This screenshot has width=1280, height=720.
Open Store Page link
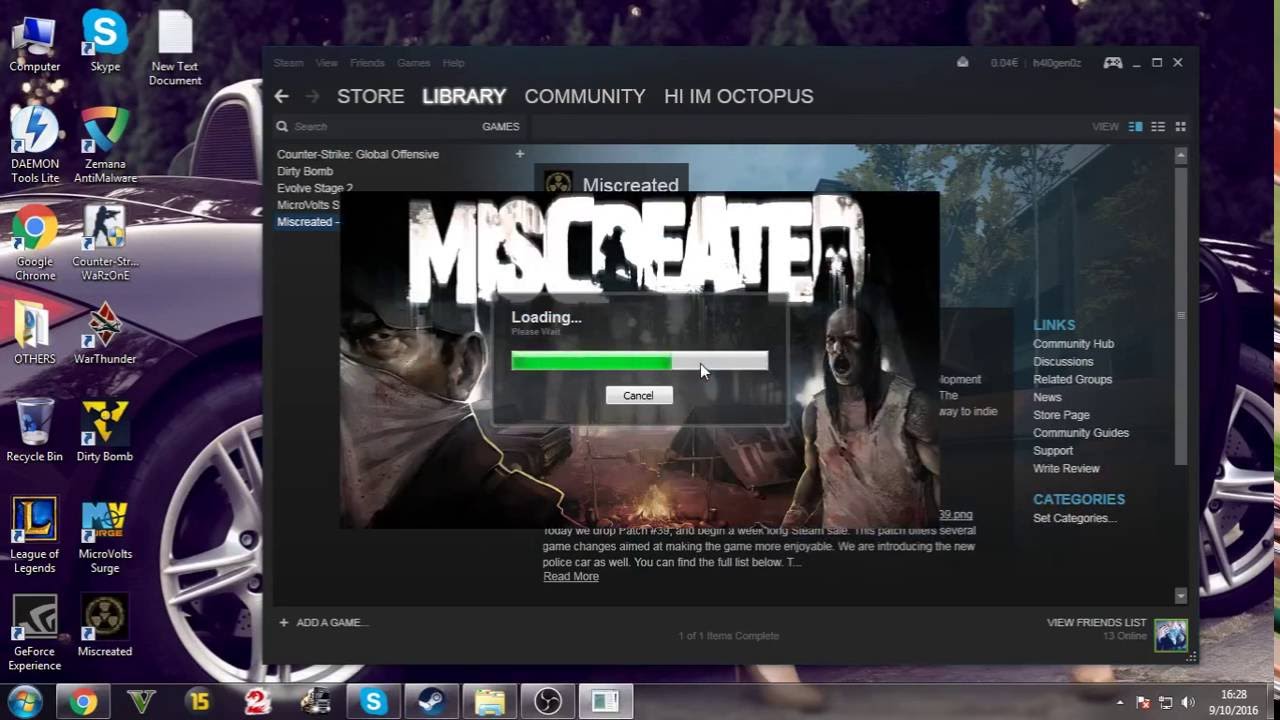click(x=1061, y=415)
